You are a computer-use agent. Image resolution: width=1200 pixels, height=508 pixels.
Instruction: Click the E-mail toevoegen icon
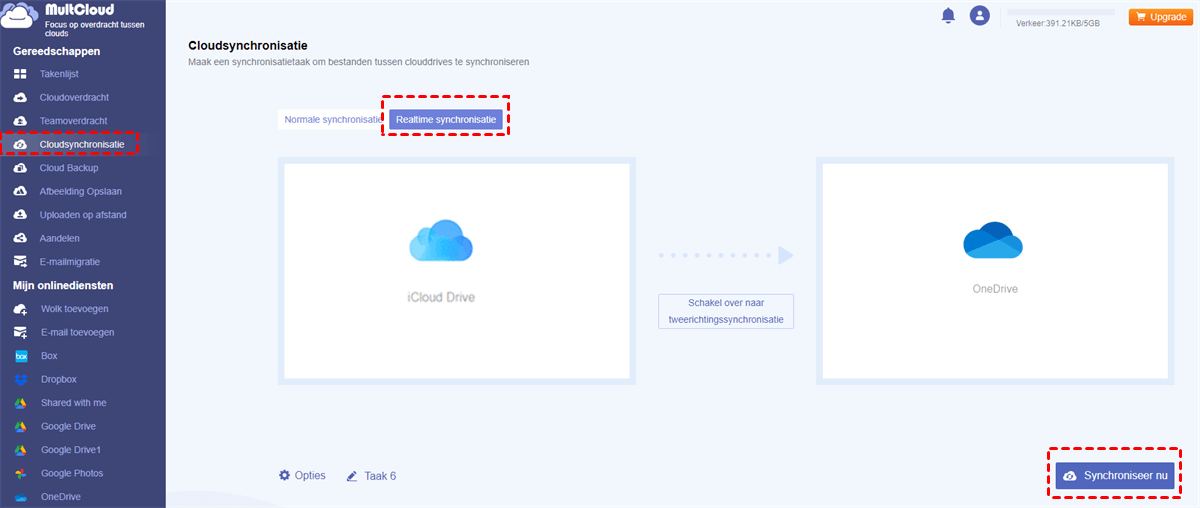pyautogui.click(x=20, y=332)
